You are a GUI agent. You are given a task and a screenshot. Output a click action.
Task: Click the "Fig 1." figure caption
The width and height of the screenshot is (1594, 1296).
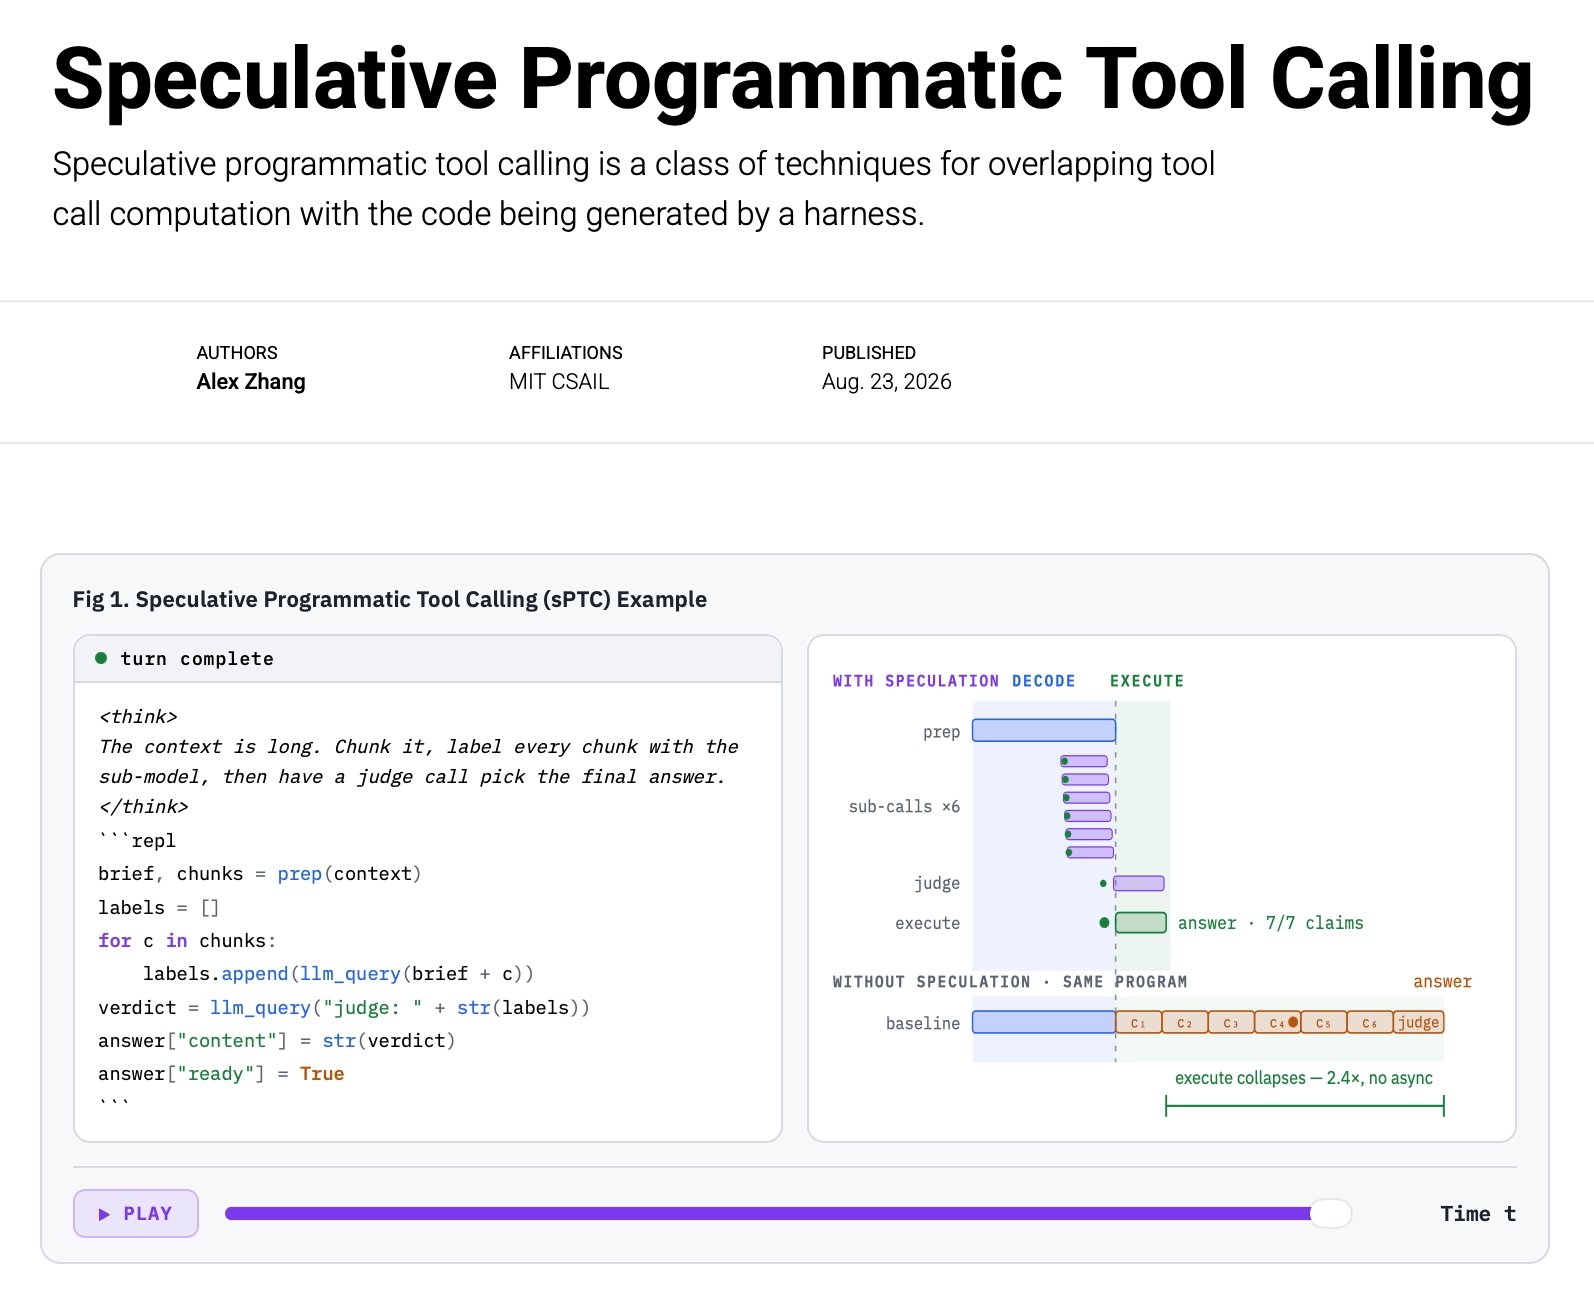coord(390,599)
